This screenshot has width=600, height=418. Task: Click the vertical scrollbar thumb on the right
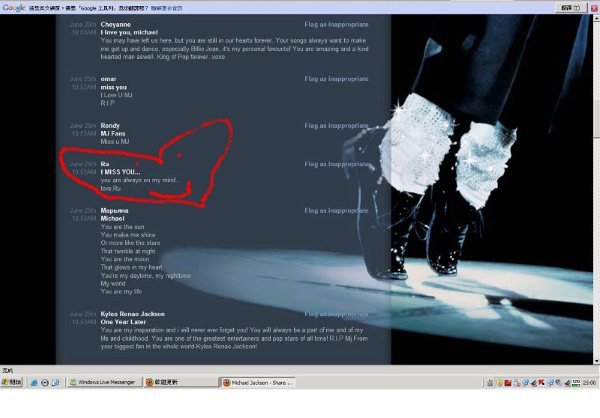pyautogui.click(x=596, y=118)
